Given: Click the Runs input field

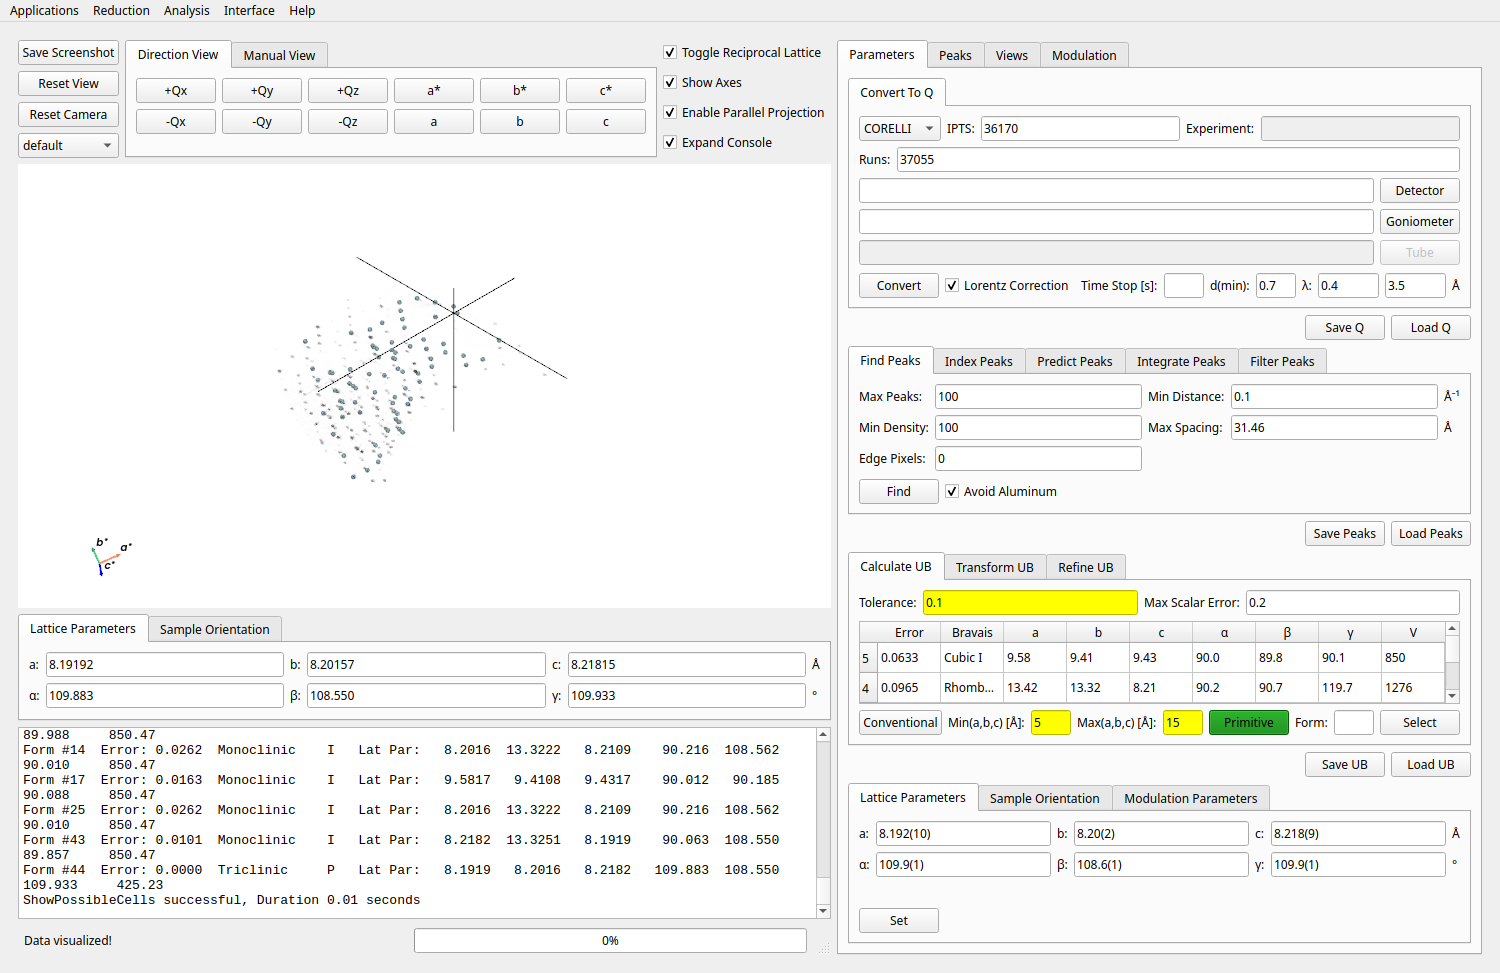Looking at the screenshot, I should pyautogui.click(x=1178, y=159).
